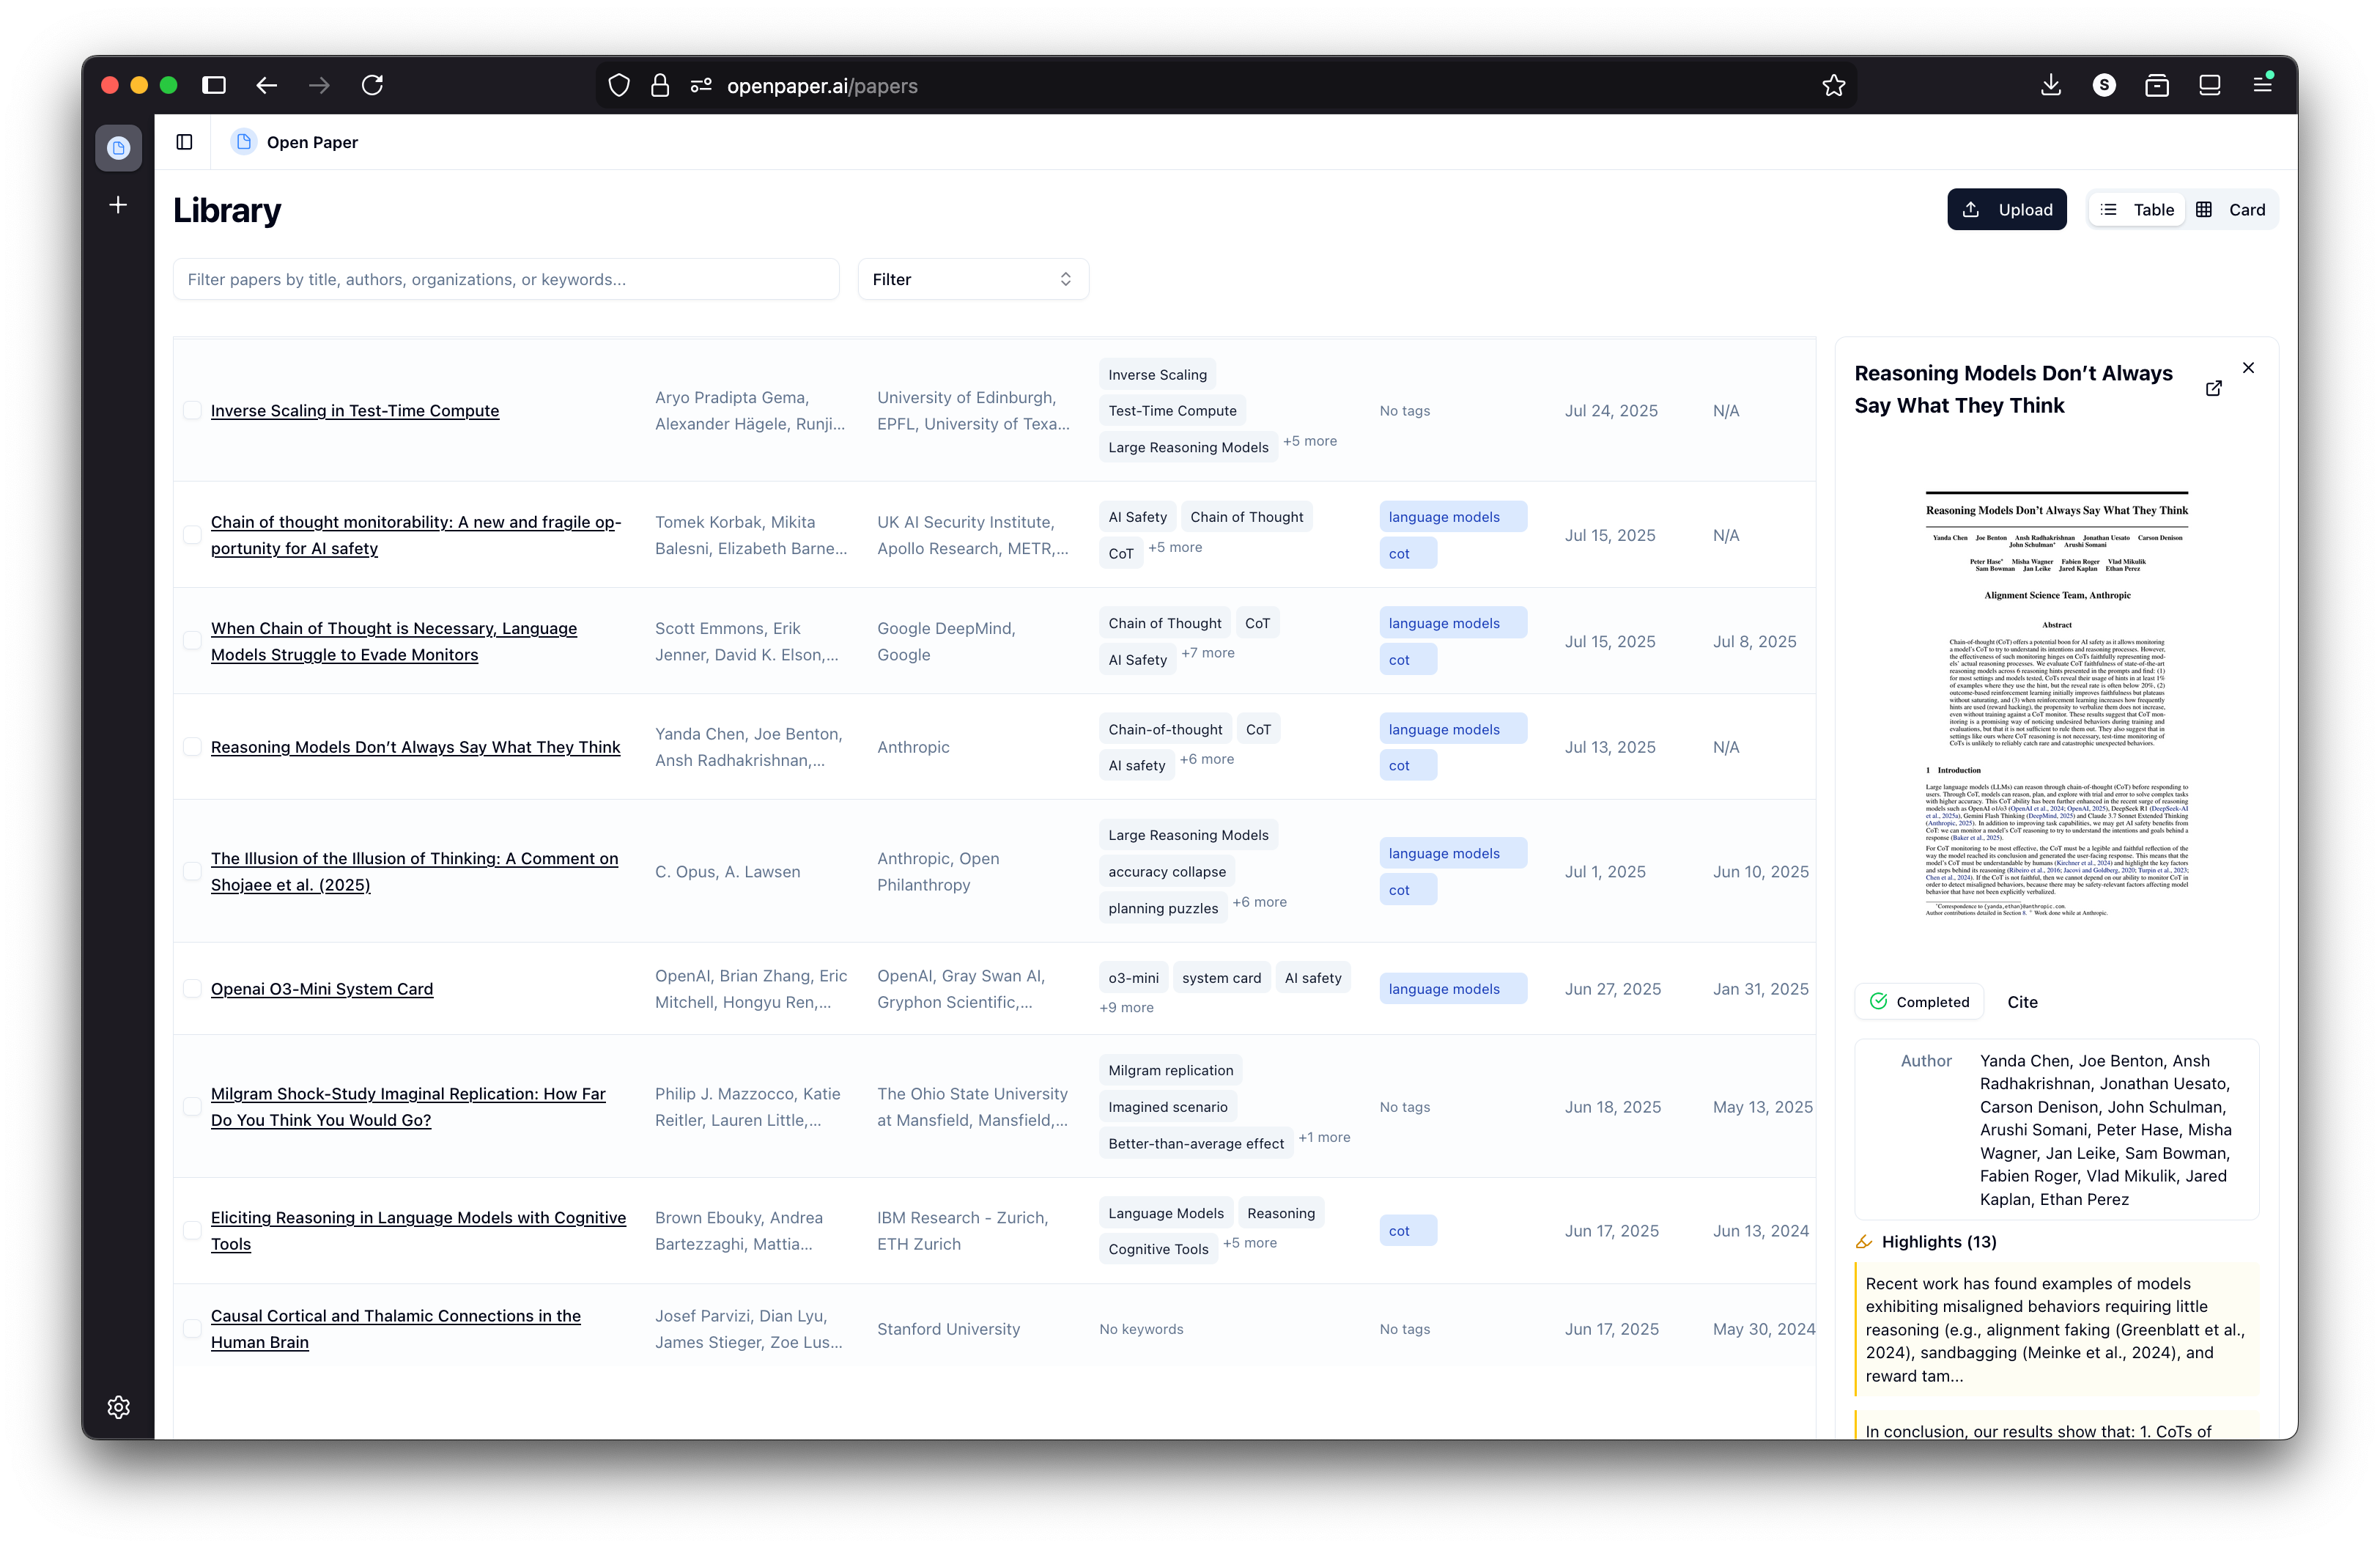Check the box for Inverse Scaling paper
The height and width of the screenshot is (1548, 2380).
[x=192, y=410]
